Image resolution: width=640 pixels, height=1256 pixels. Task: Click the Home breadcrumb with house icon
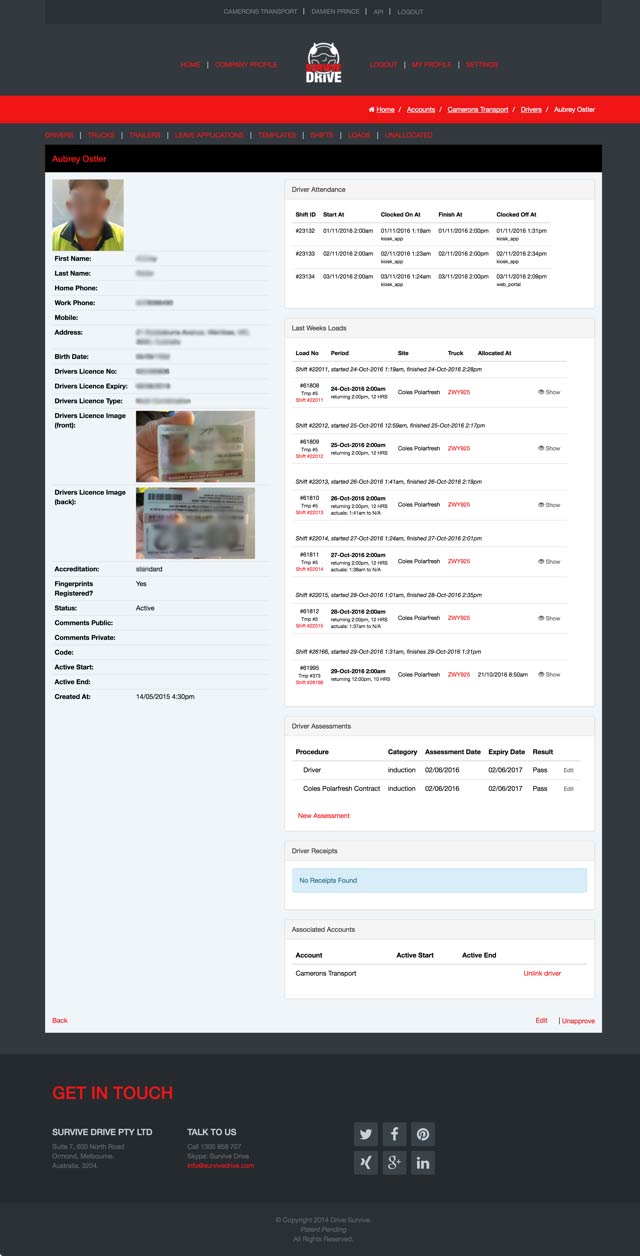[x=382, y=109]
